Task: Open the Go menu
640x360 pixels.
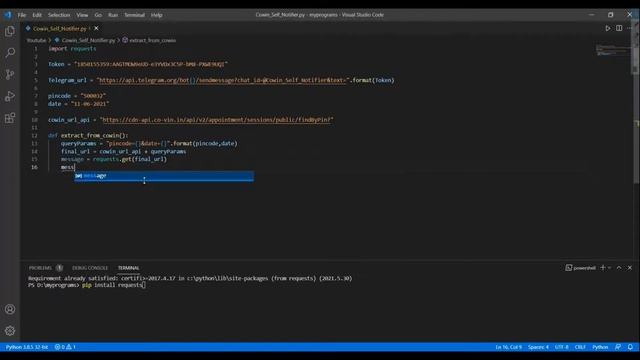Action: pyautogui.click(x=98, y=15)
